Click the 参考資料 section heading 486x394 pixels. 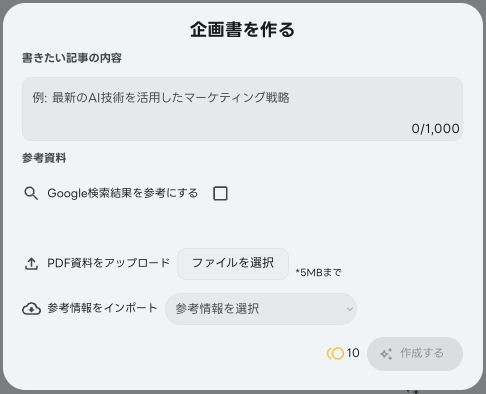[x=44, y=158]
